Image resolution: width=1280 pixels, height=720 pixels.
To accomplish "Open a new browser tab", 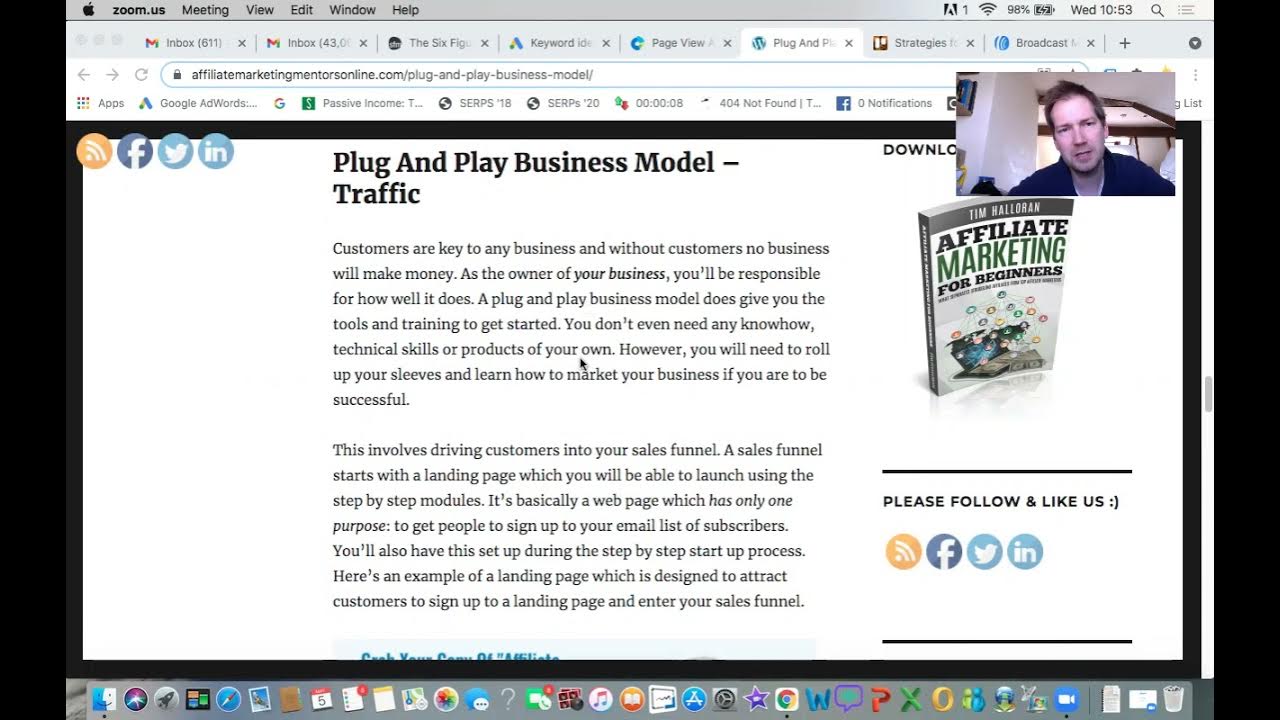I will [x=1125, y=43].
